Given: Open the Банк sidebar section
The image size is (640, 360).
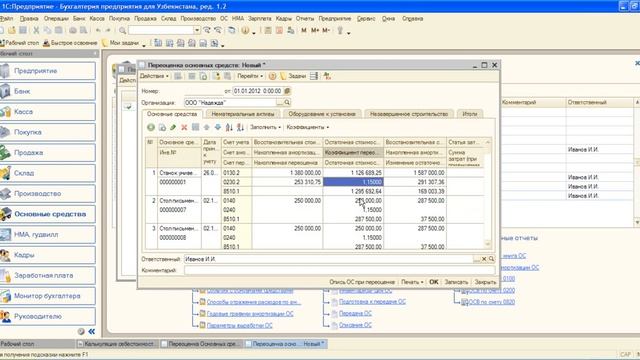Looking at the screenshot, I should coord(48,91).
